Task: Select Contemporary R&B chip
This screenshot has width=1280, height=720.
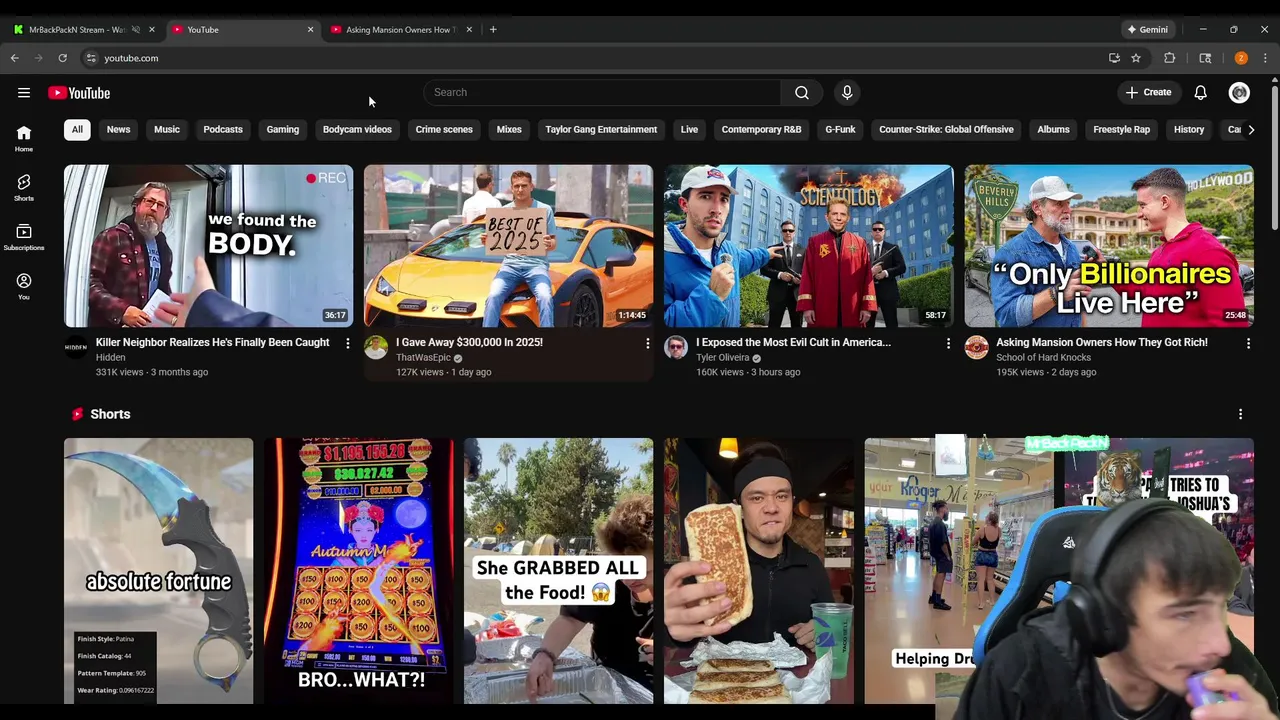Action: tap(761, 129)
